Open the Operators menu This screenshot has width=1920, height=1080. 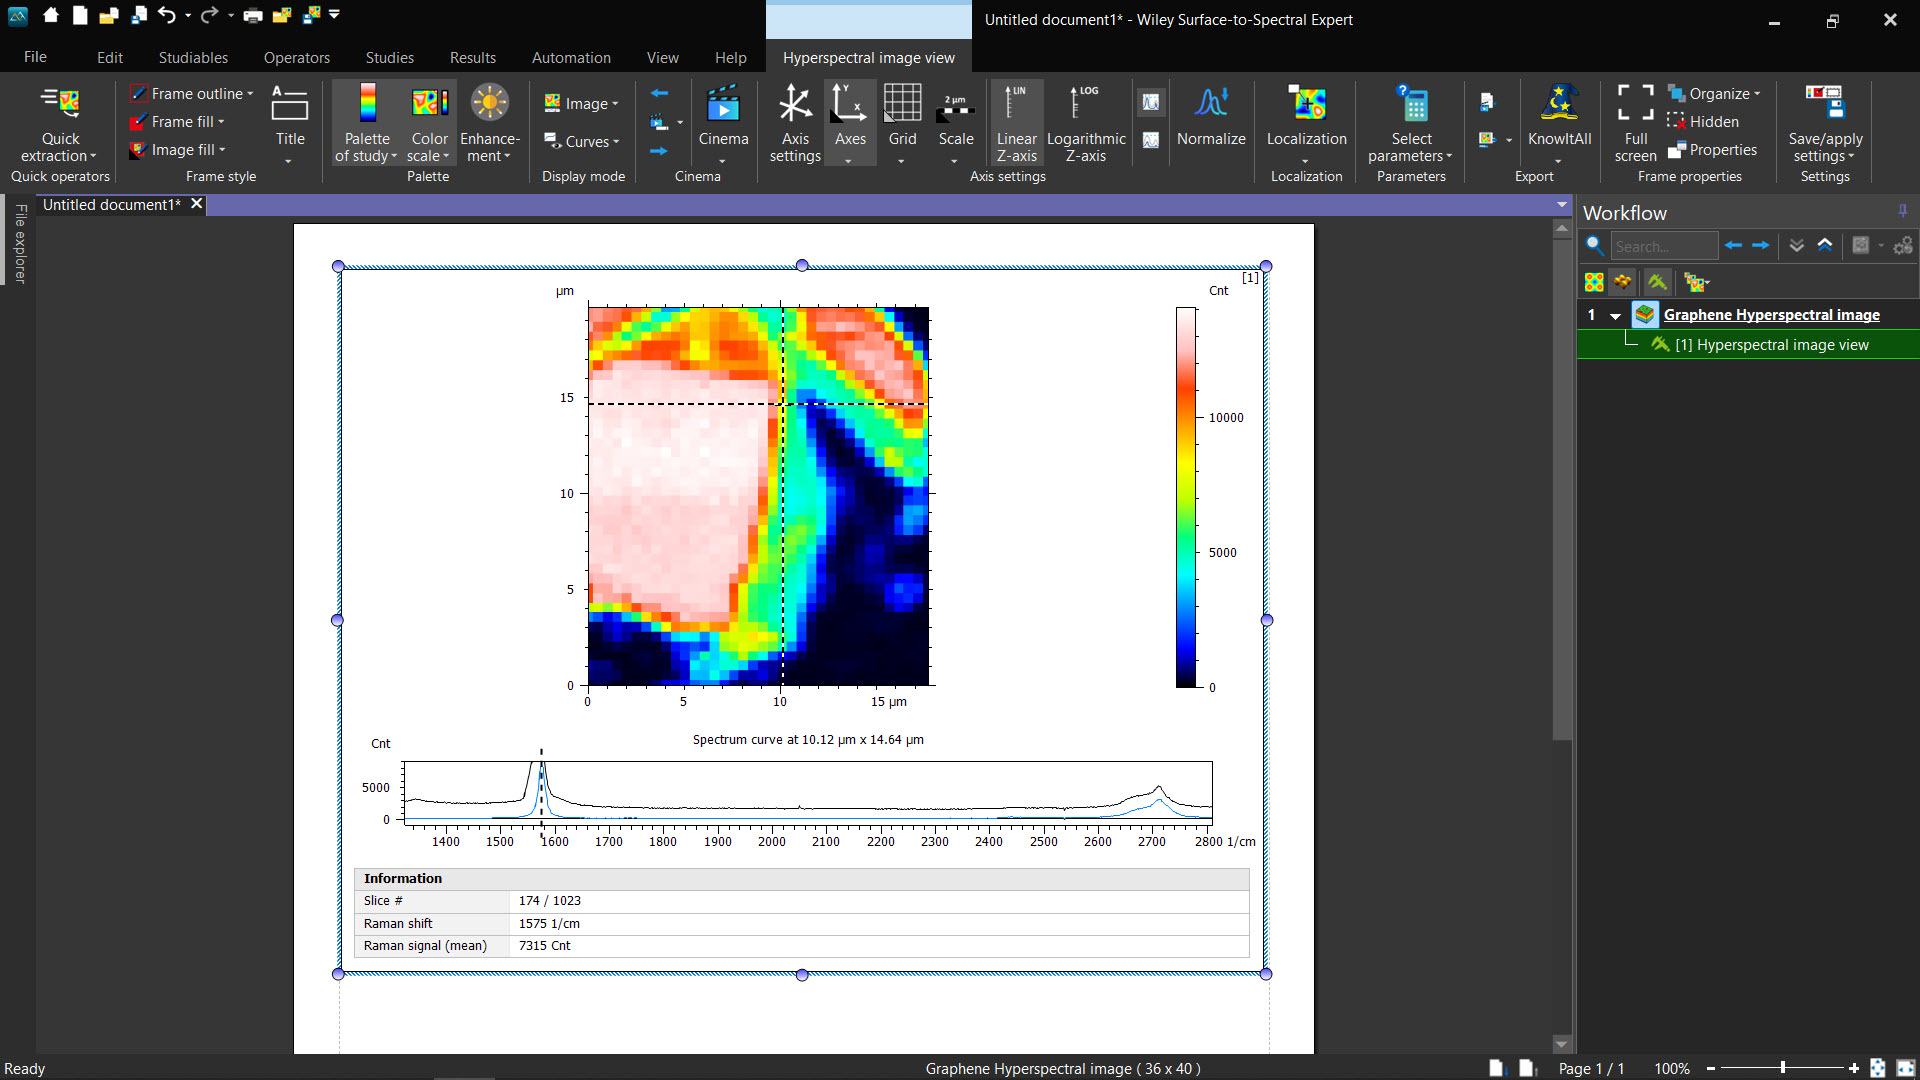click(x=296, y=58)
